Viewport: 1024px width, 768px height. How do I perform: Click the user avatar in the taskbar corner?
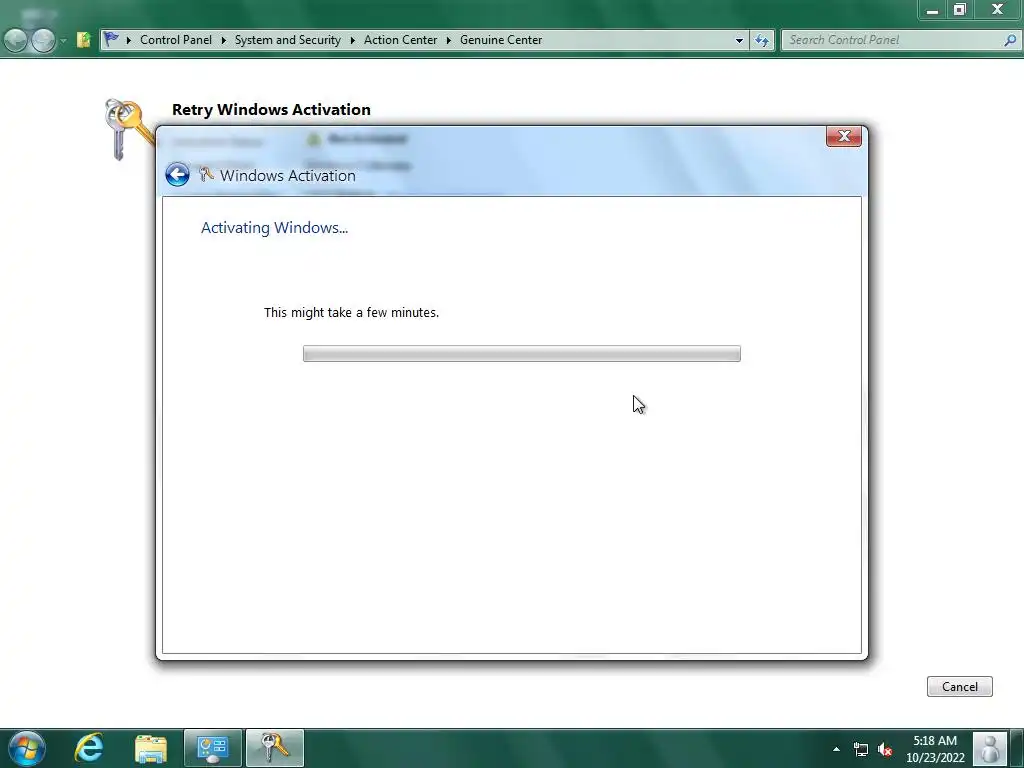pyautogui.click(x=990, y=748)
